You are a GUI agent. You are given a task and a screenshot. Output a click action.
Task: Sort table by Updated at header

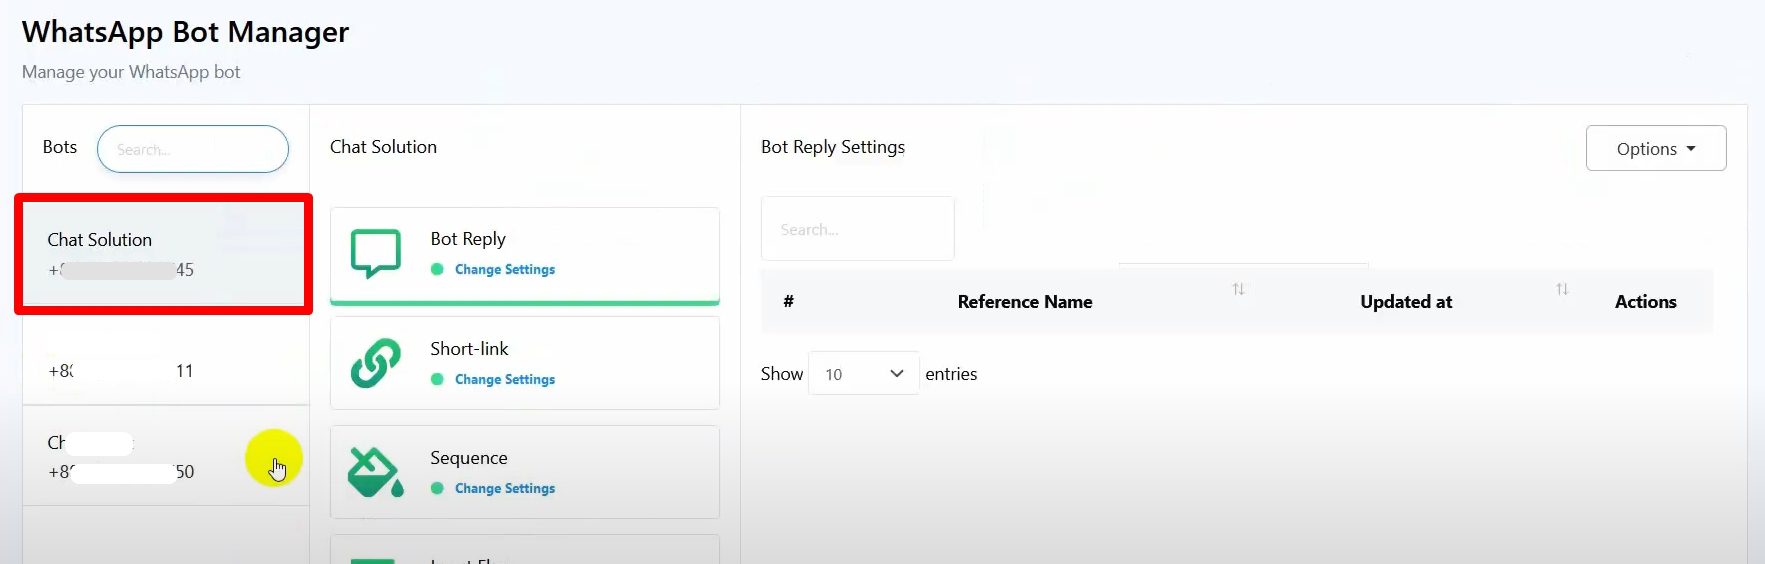(x=1405, y=302)
